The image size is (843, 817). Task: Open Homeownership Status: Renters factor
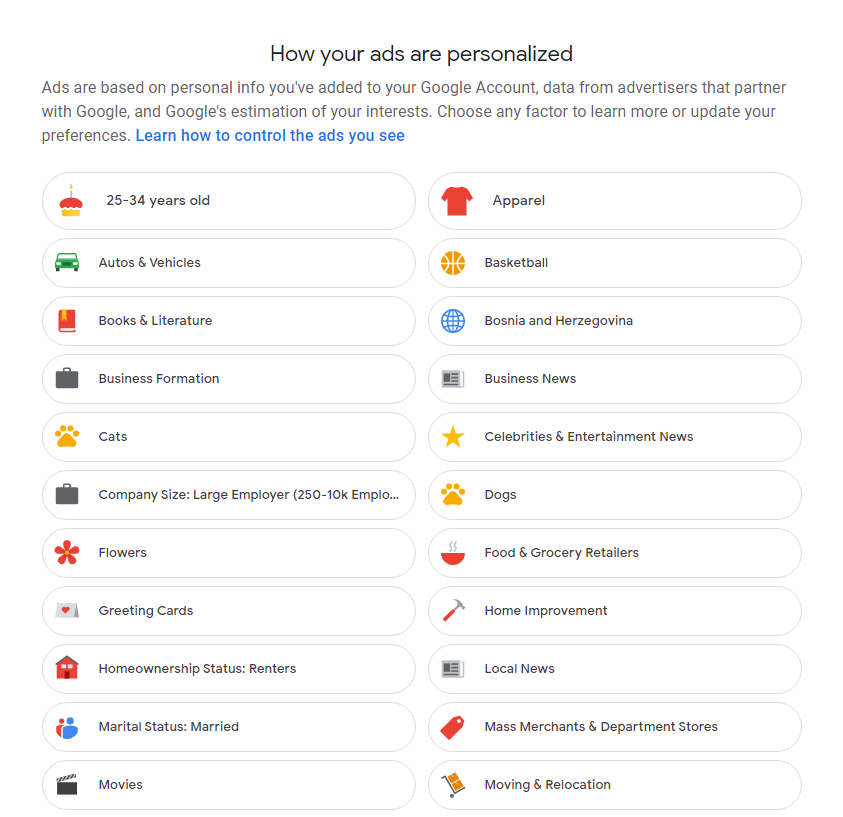[x=228, y=669]
